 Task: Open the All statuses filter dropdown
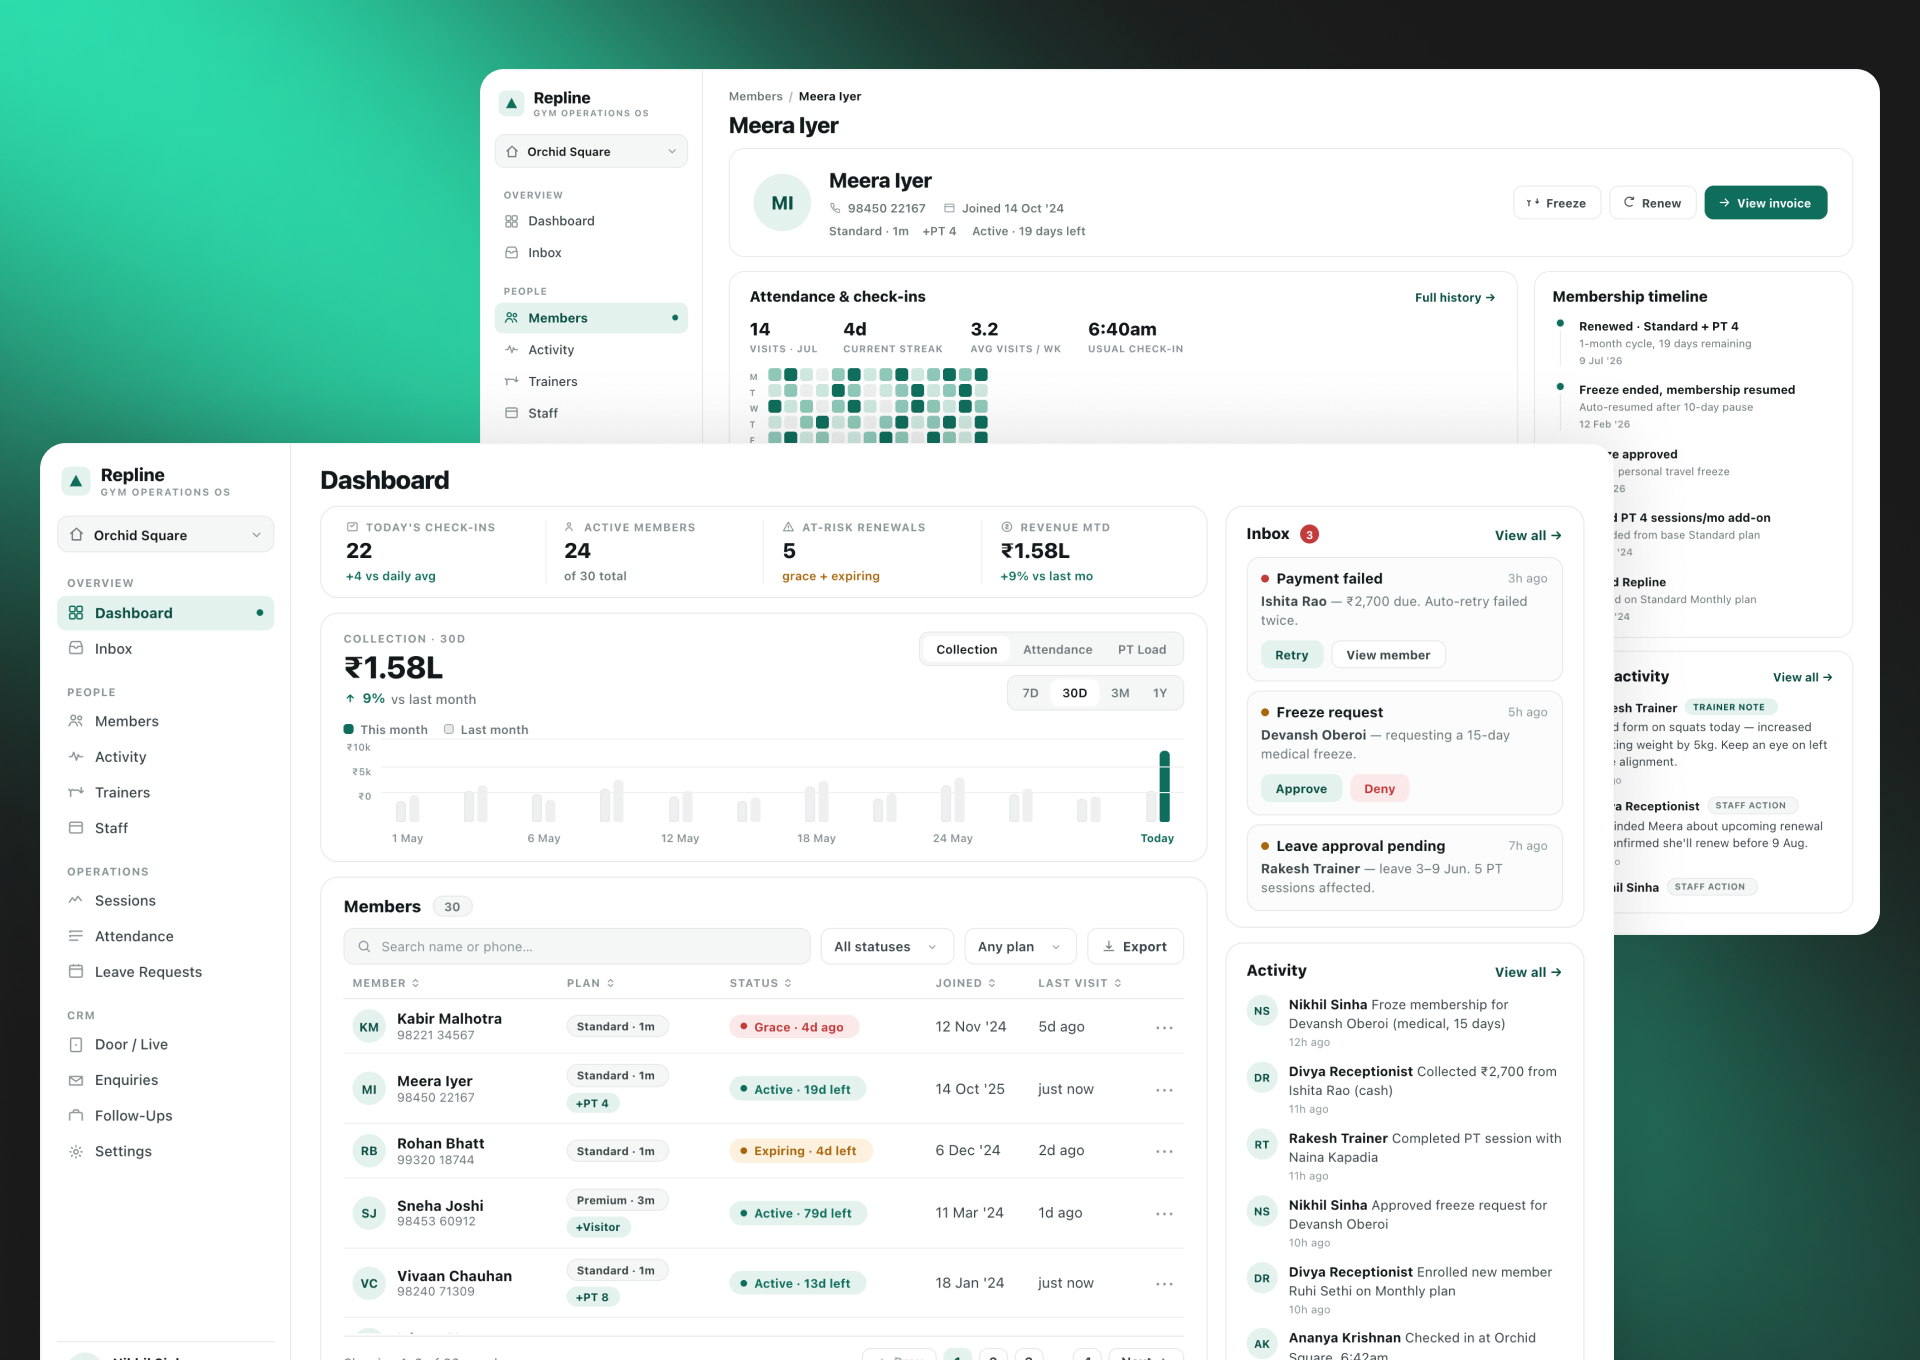click(x=887, y=946)
